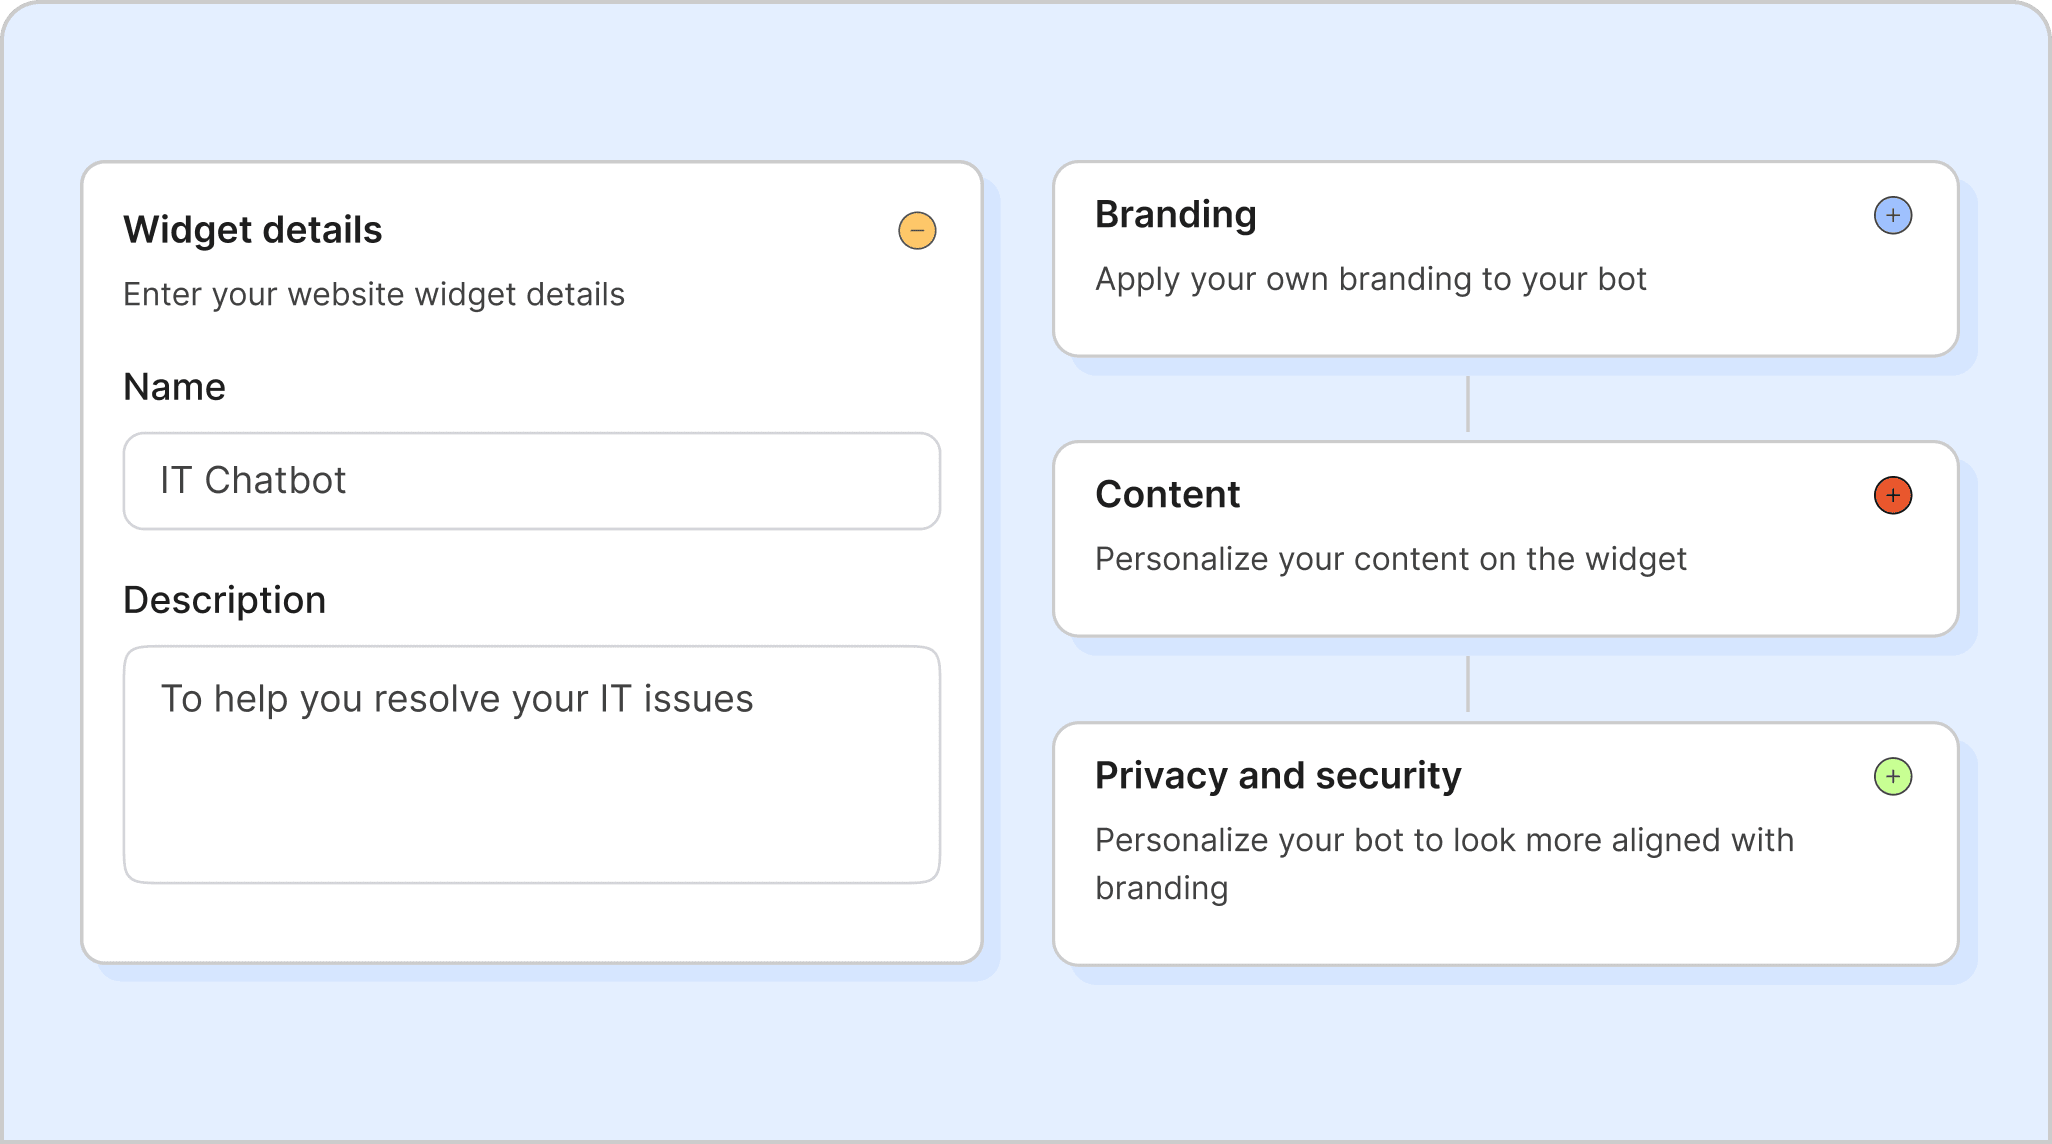Collapse the Widget details section
Viewport: 2052px width, 1144px height.
pyautogui.click(x=917, y=231)
